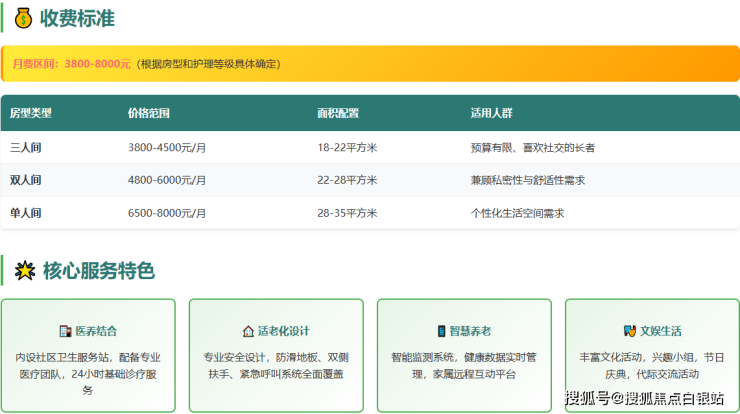Image resolution: width=740 pixels, height=414 pixels.
Task: Click the money bag icon beside 收费标准
Action: pos(23,18)
